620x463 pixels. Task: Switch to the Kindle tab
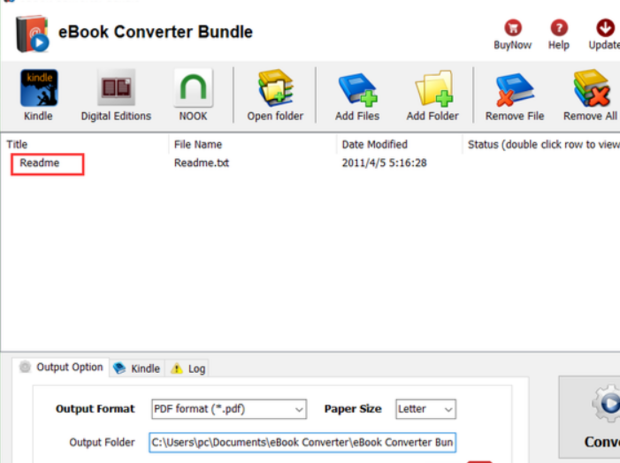click(x=137, y=369)
